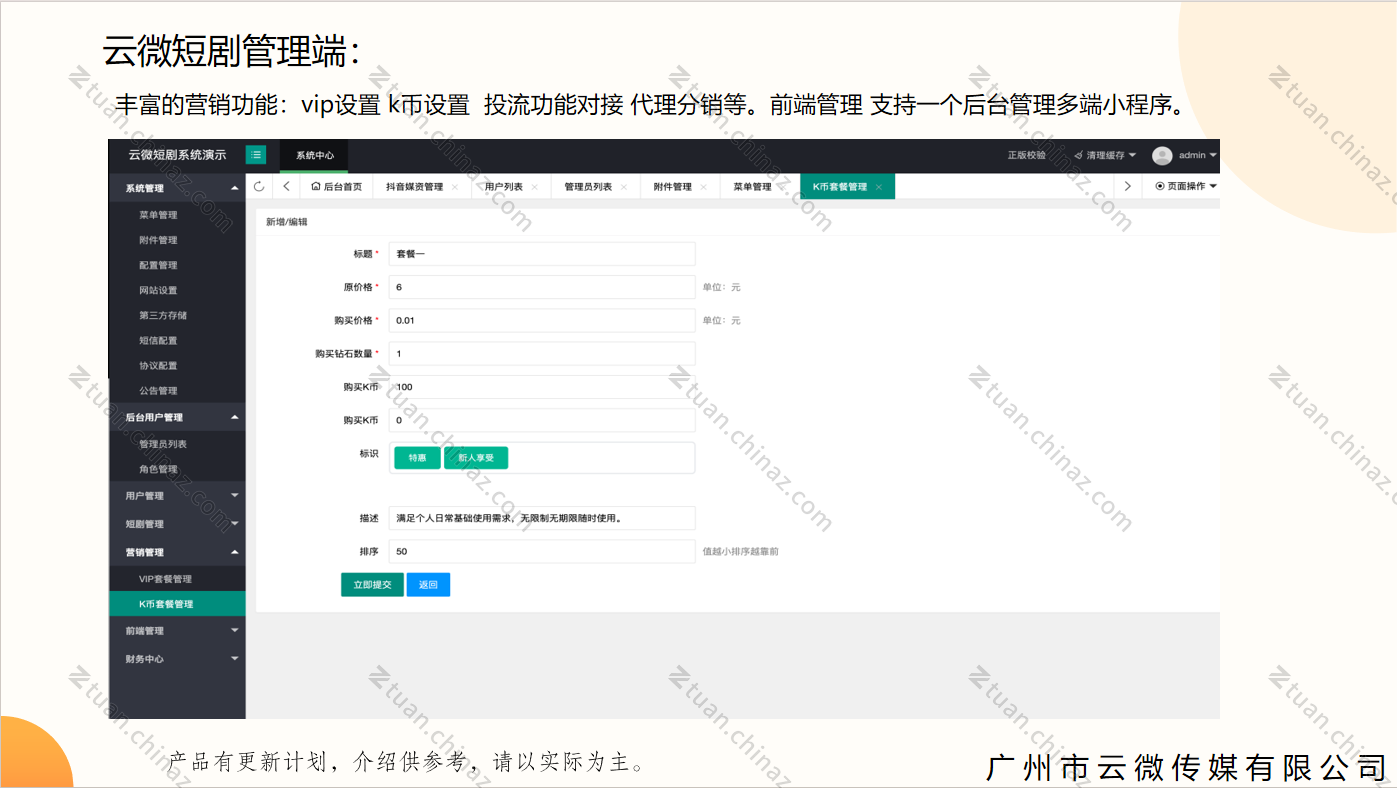Screen dimensions: 1397x788
Task: Switch to the 后台首页 tab
Action: tap(337, 187)
